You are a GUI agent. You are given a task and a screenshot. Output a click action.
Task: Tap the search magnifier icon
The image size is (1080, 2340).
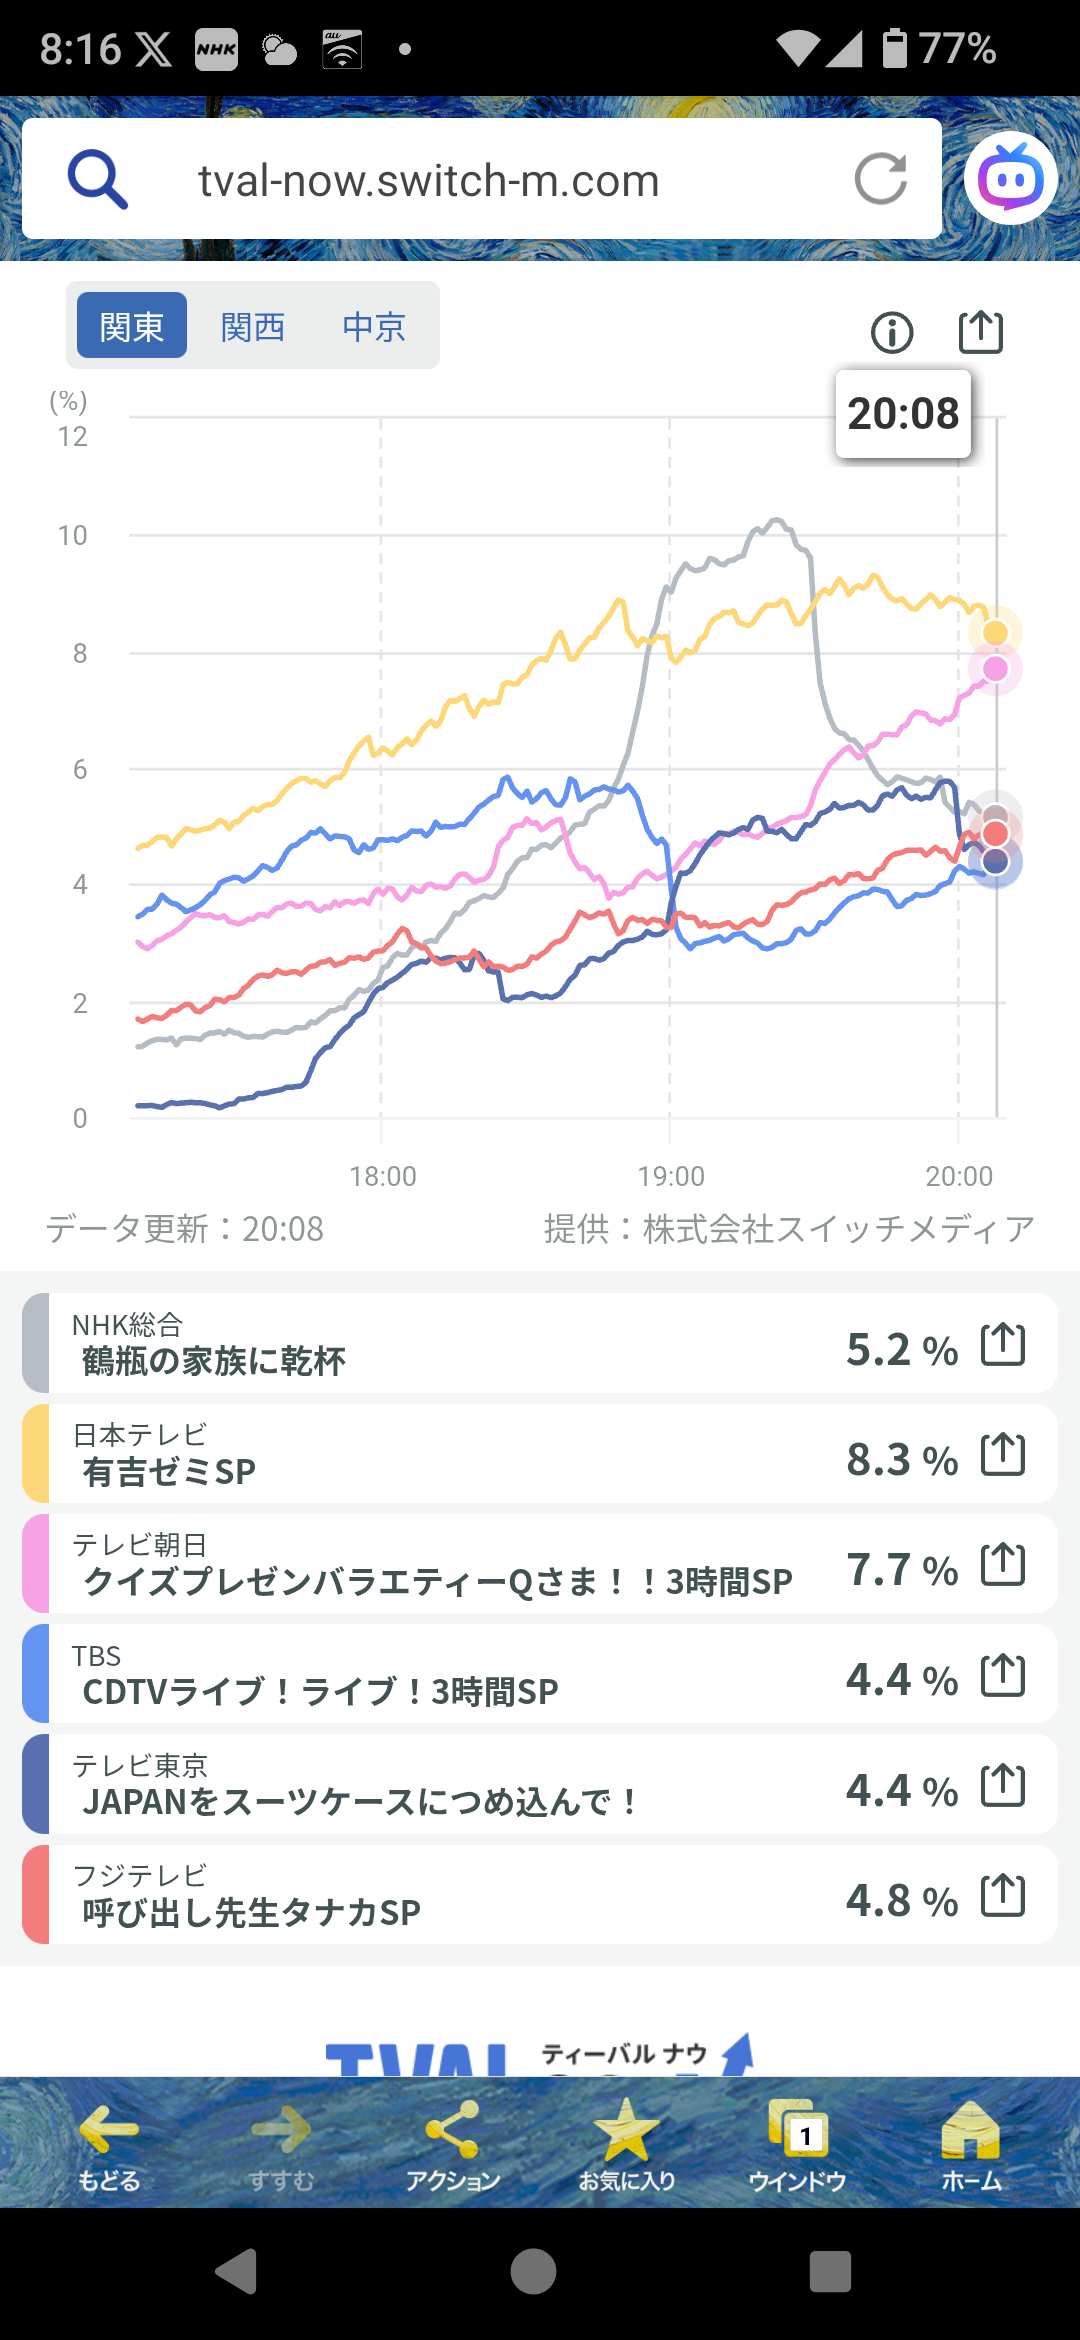click(97, 180)
